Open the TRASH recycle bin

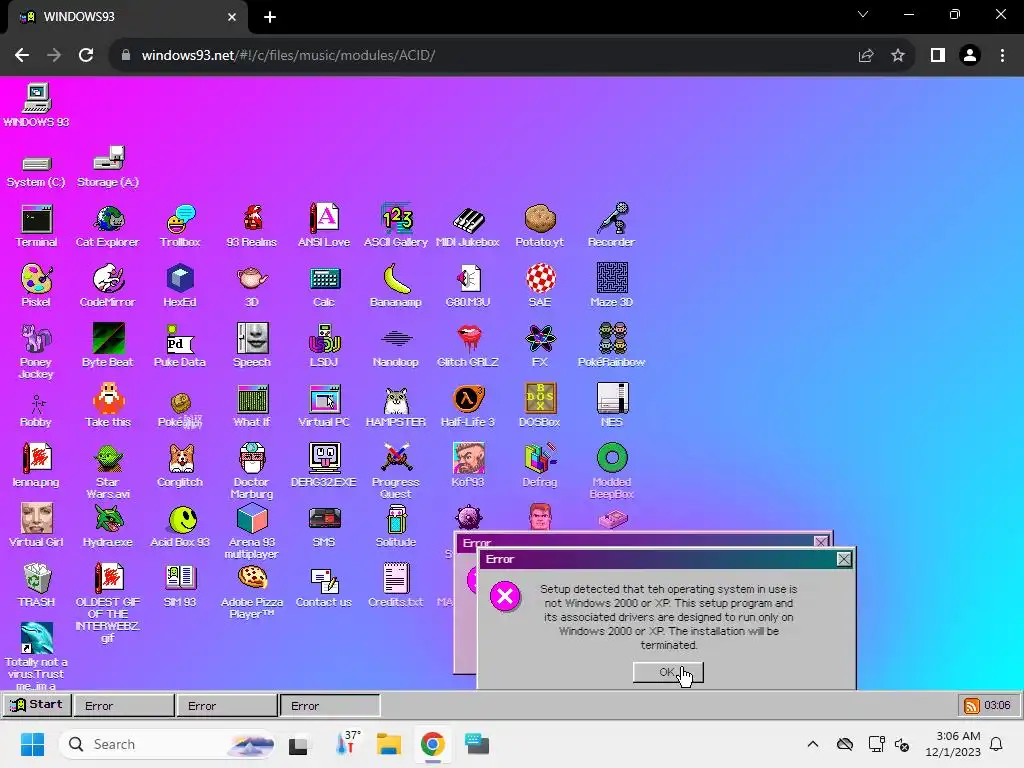[x=37, y=585]
